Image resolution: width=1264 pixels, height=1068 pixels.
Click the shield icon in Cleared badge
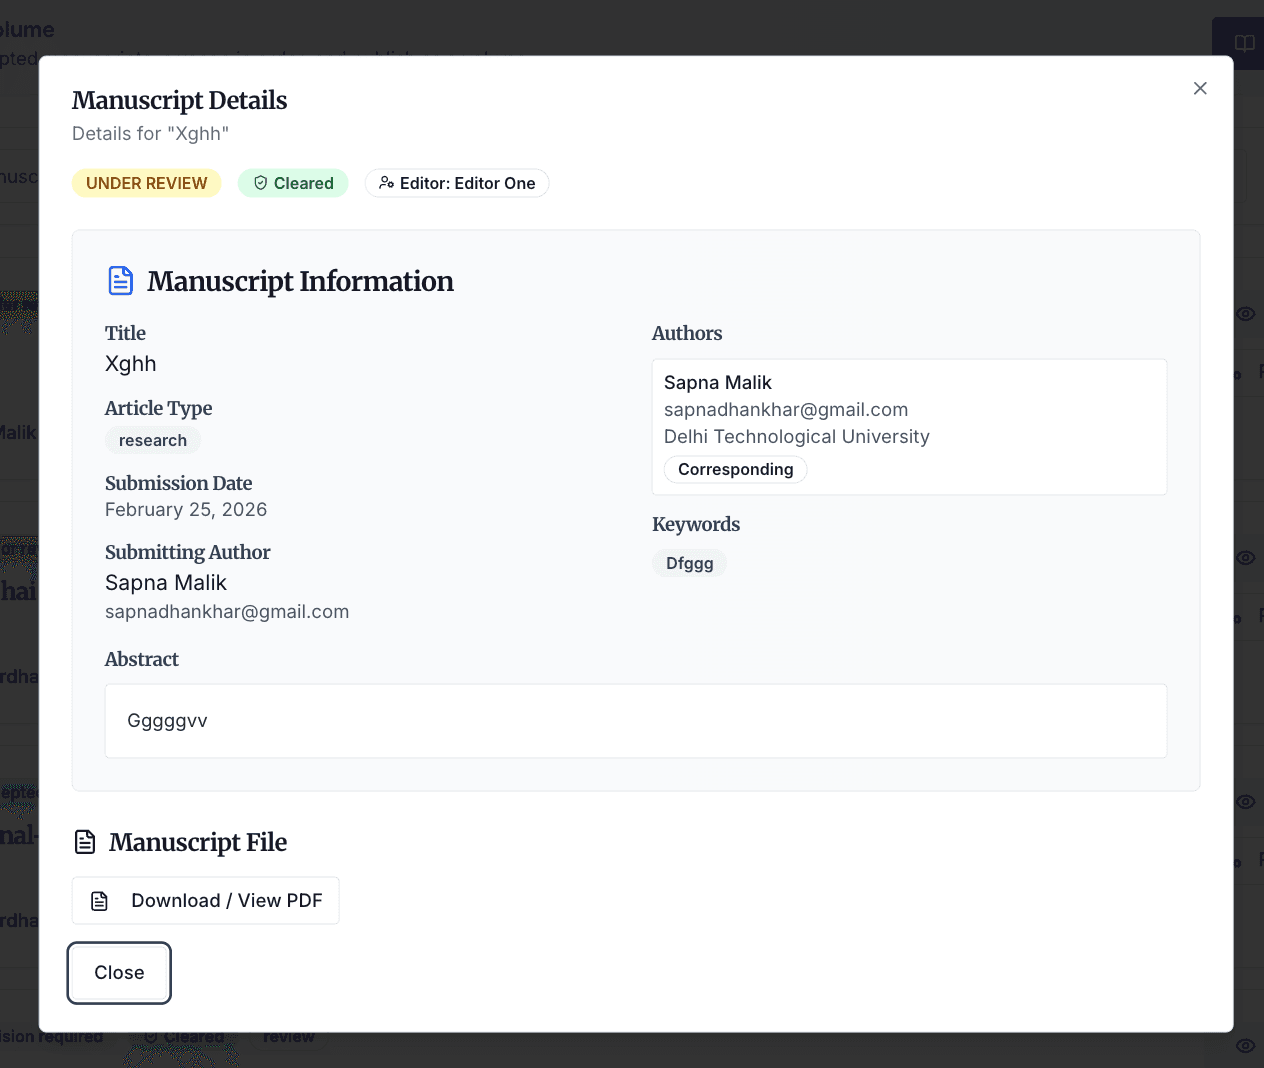tap(261, 183)
